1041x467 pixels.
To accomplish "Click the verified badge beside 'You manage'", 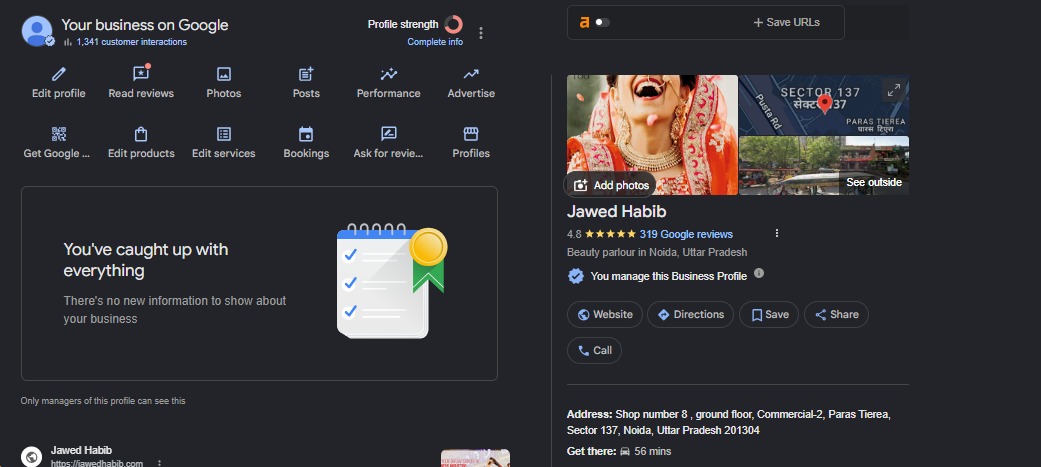I will click(x=576, y=276).
